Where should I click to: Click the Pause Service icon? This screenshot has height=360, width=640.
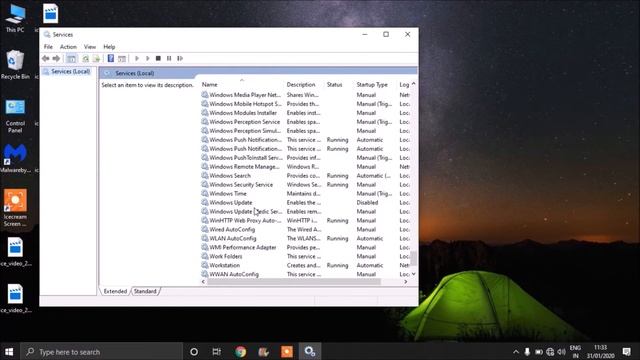tap(169, 58)
